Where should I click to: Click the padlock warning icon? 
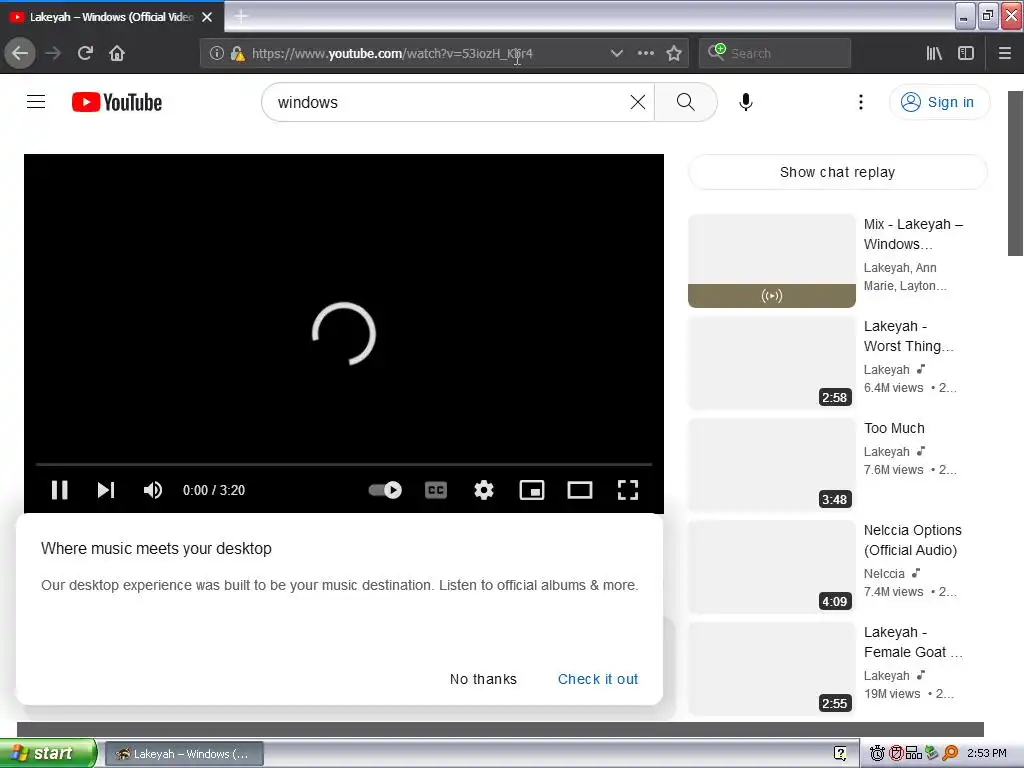(x=238, y=53)
